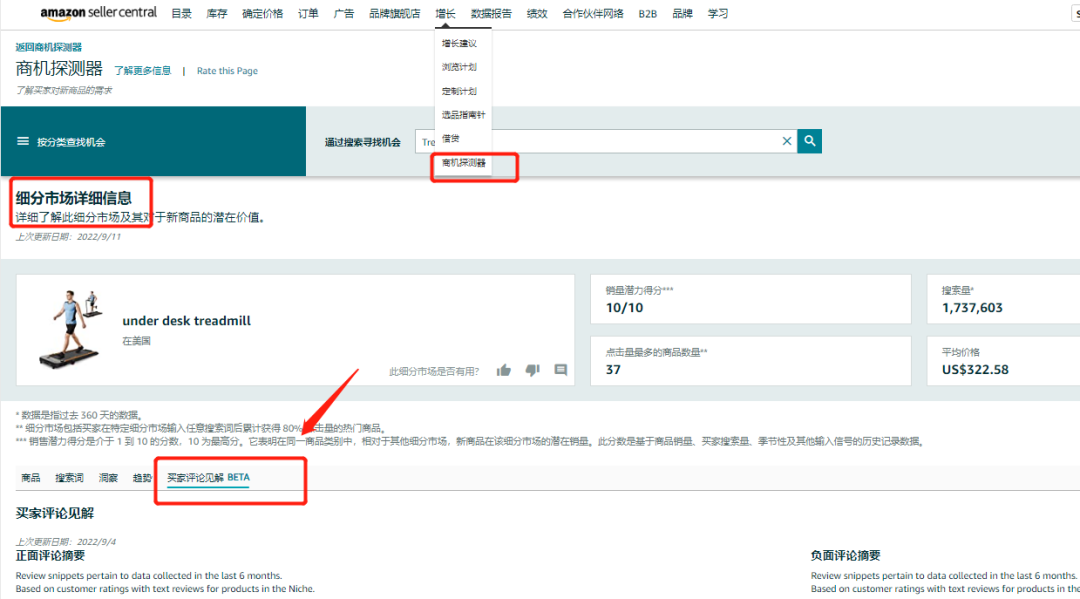Viewport: 1080px width, 599px height.
Task: Click the magnifying glass search icon
Action: 809,141
